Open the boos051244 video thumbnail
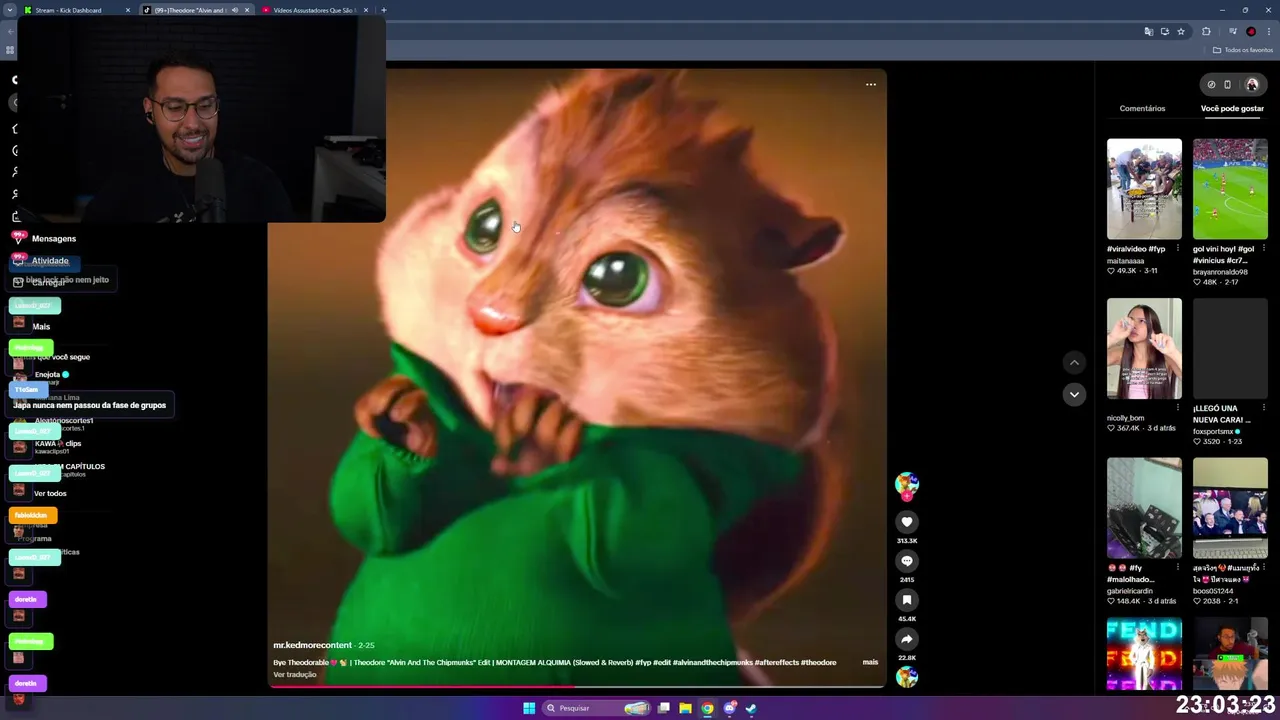 click(1230, 508)
